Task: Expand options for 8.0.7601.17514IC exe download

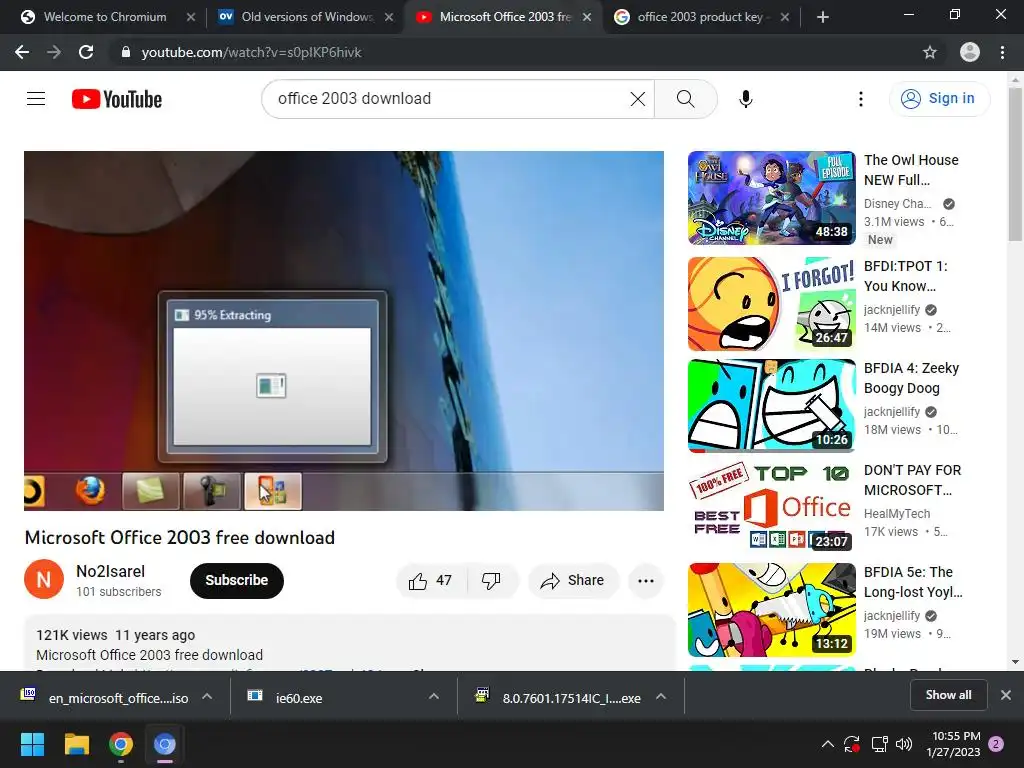Action: pyautogui.click(x=661, y=697)
